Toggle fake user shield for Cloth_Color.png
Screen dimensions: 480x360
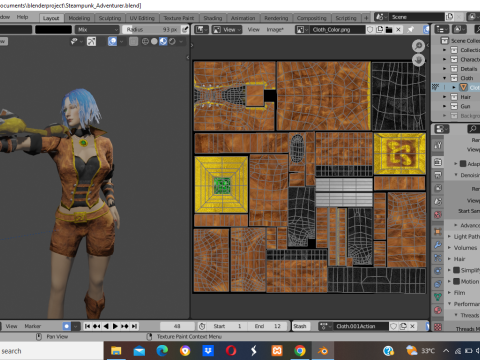click(x=370, y=30)
